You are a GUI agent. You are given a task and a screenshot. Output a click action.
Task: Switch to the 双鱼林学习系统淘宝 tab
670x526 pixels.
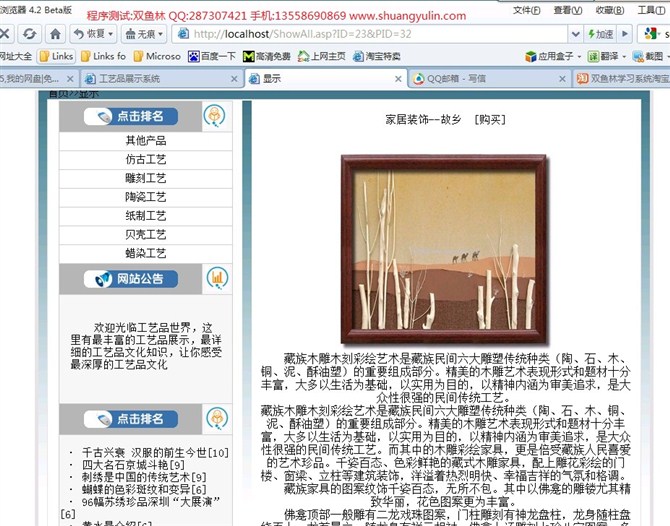coord(623,79)
